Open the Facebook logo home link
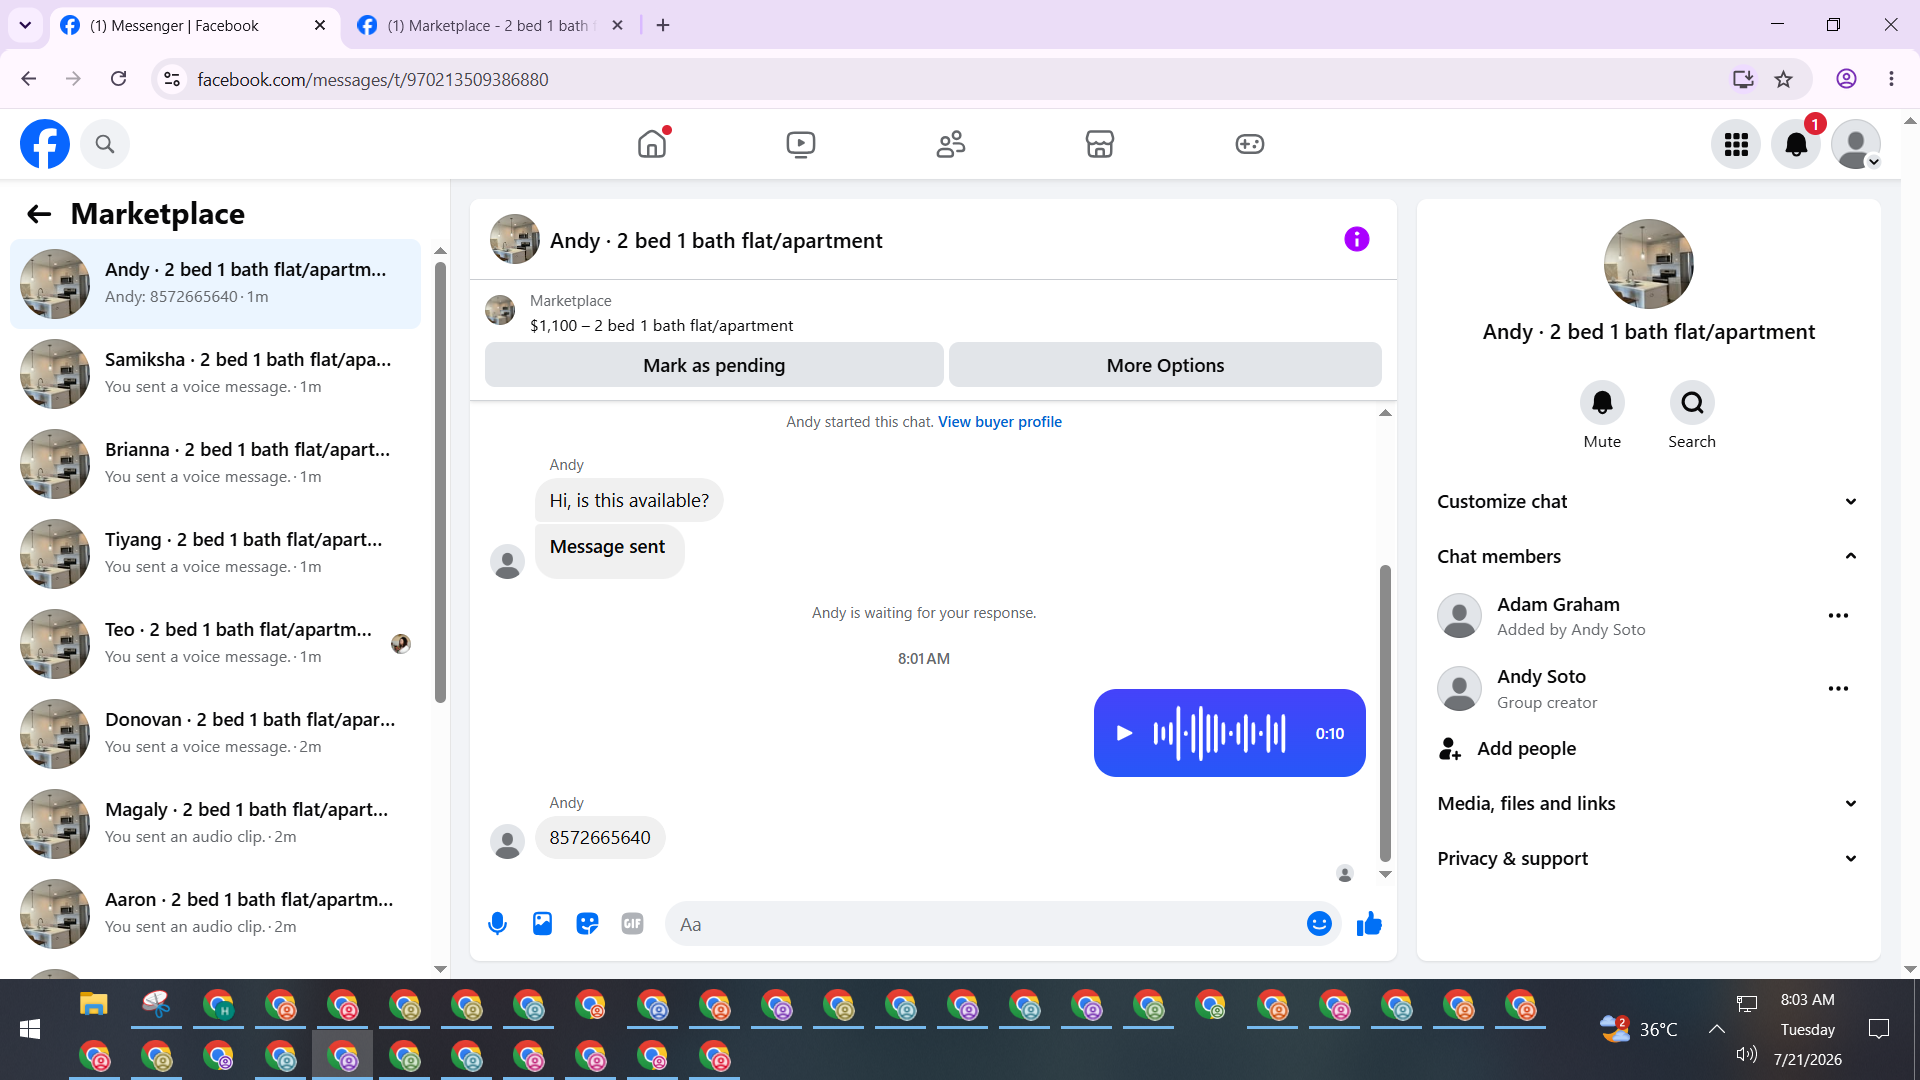This screenshot has height=1080, width=1920. (x=45, y=144)
